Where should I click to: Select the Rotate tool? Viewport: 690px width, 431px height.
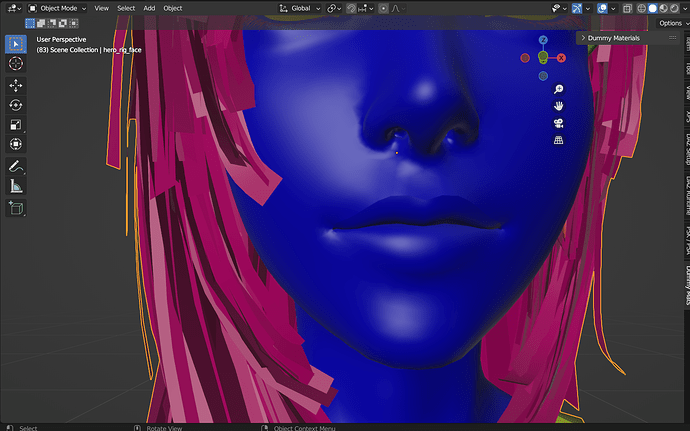click(x=16, y=105)
